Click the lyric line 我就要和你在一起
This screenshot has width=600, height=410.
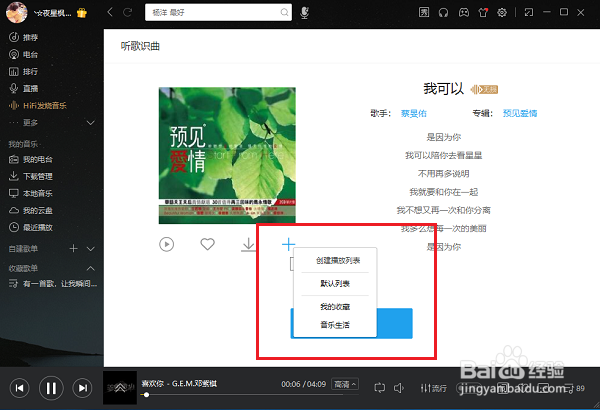tap(443, 192)
